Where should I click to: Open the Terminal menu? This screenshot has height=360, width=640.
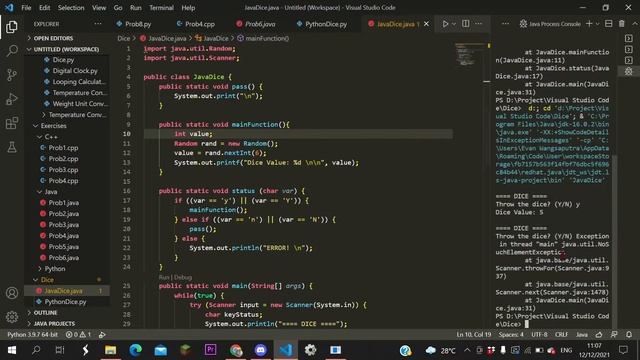(161, 7)
